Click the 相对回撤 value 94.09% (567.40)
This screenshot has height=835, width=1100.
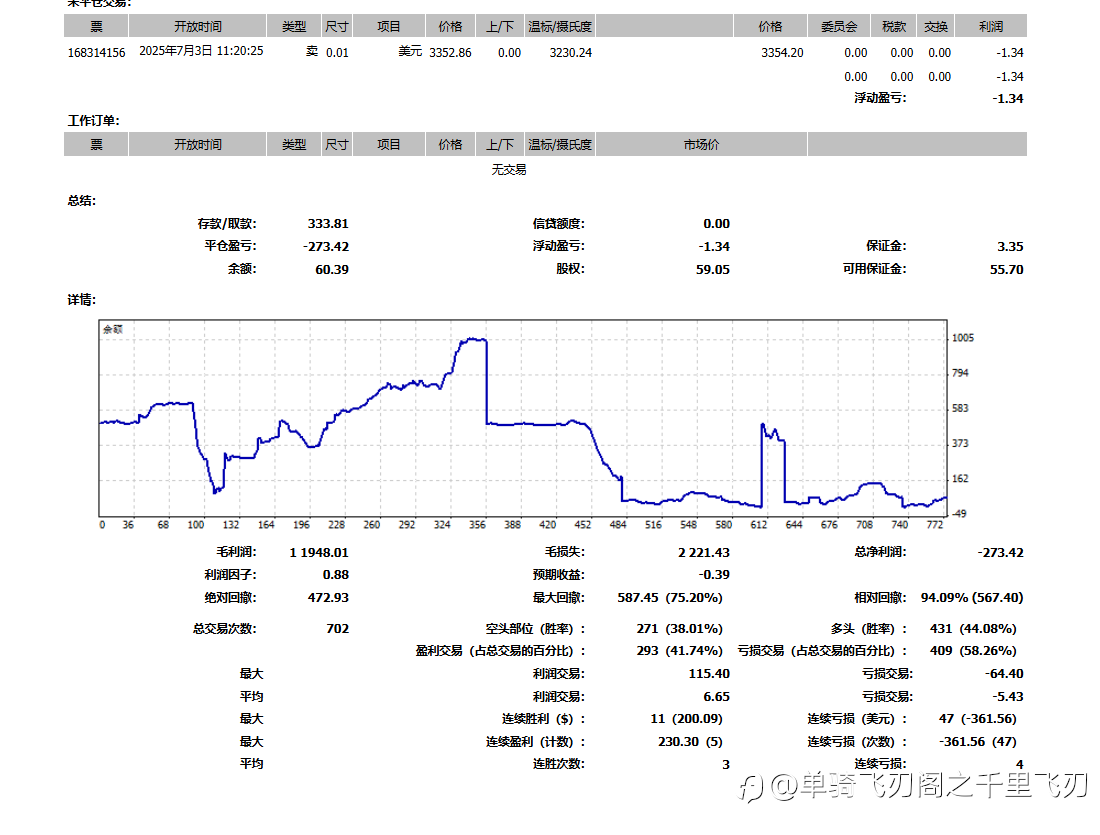pos(972,598)
